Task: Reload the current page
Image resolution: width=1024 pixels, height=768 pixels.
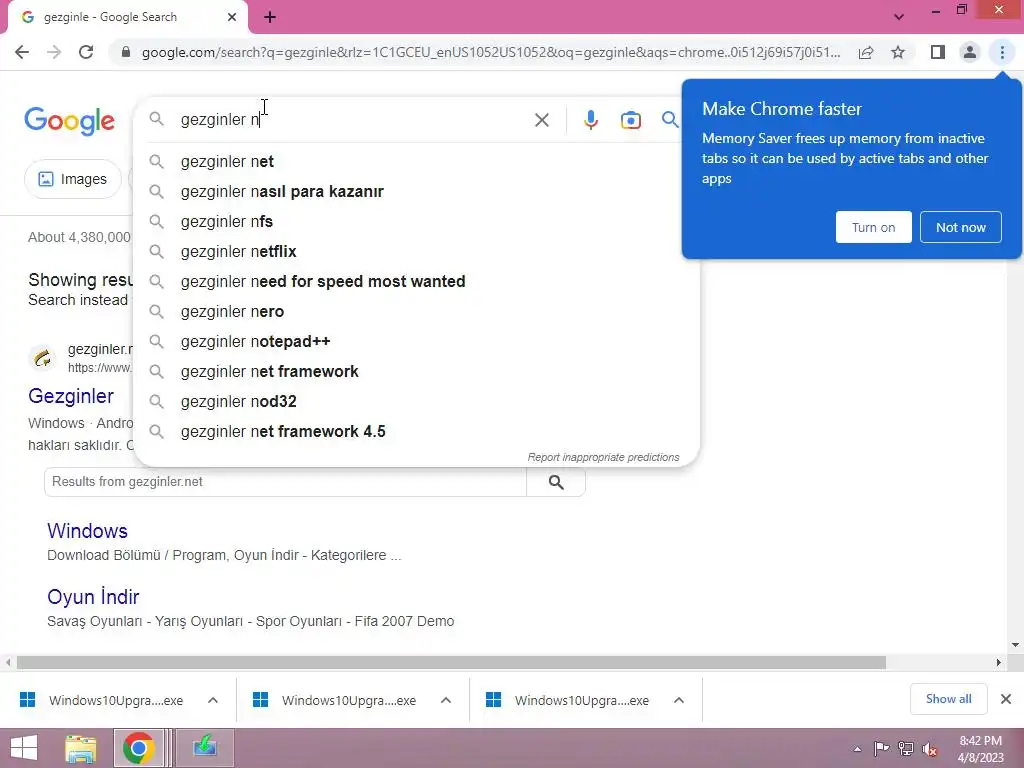Action: tap(86, 52)
